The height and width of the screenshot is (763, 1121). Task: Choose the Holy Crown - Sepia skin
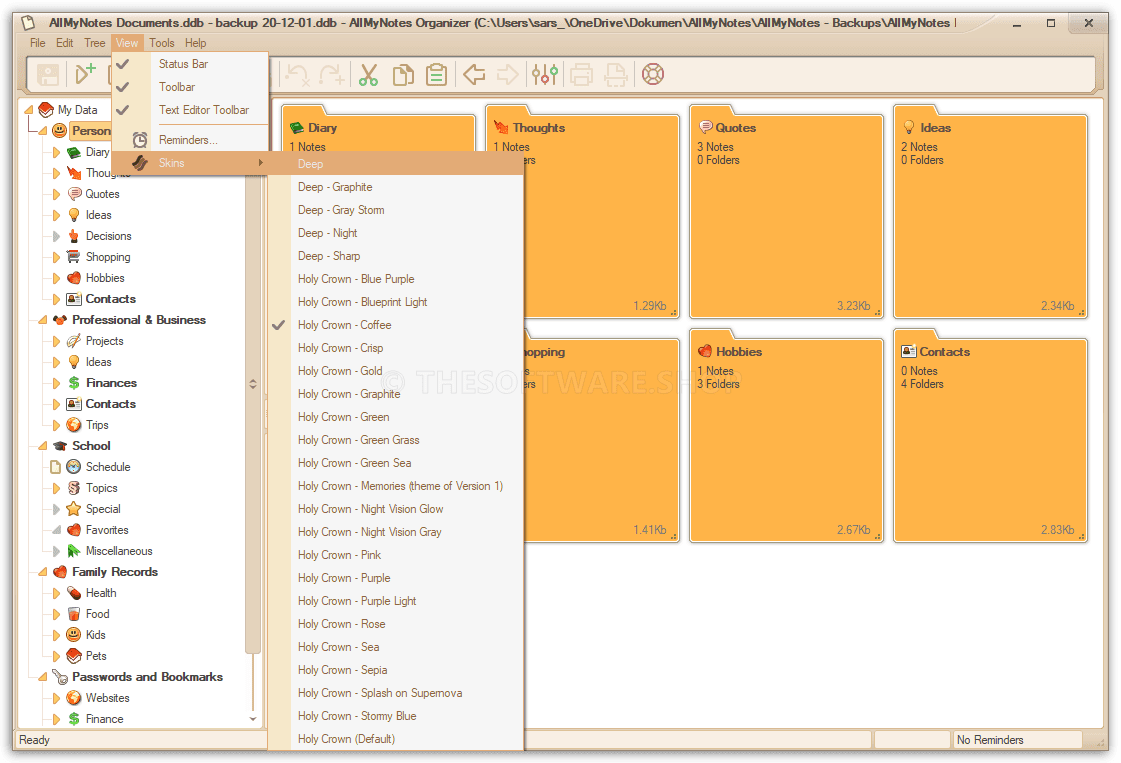396,669
